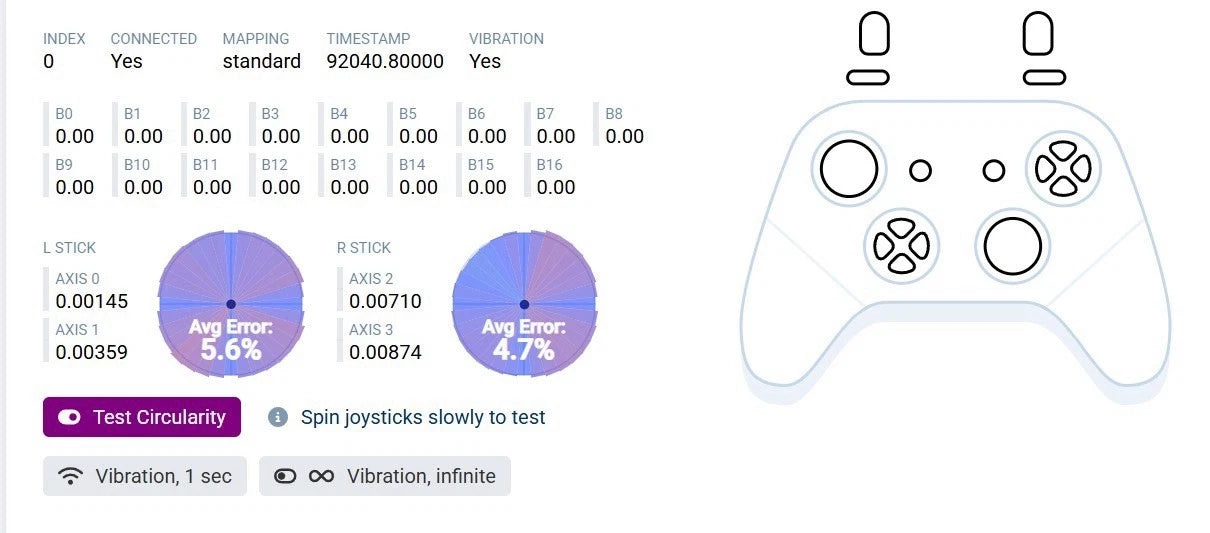The image size is (1210, 533).
Task: Click the small right center button on controller
Action: pos(993,171)
